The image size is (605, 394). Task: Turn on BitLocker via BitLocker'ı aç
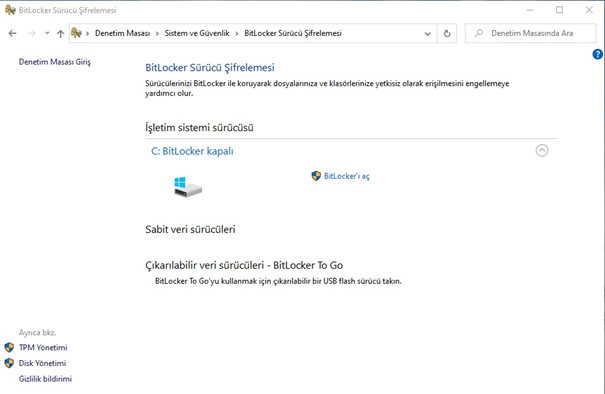(346, 176)
